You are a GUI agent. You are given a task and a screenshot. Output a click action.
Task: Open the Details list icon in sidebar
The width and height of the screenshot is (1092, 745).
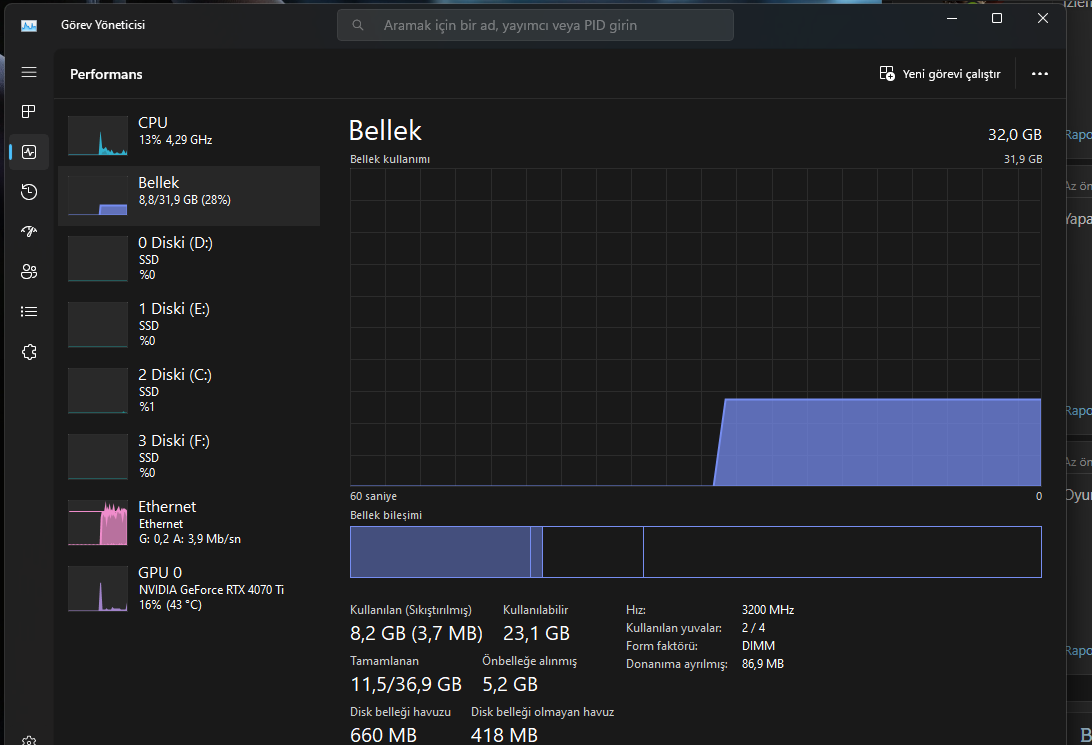(x=29, y=312)
